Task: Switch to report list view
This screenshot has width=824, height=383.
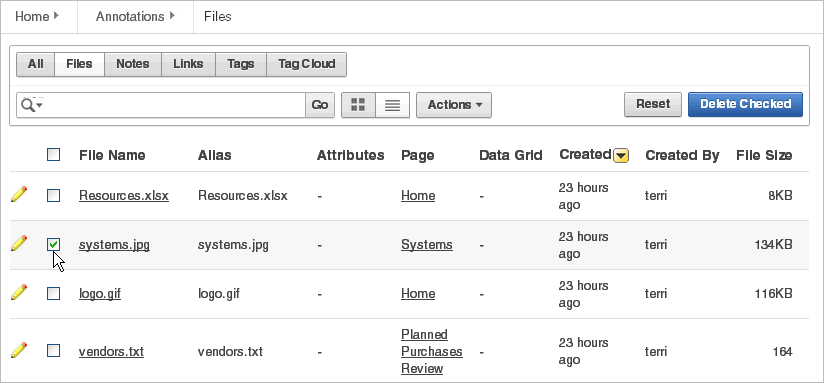Action: [393, 105]
